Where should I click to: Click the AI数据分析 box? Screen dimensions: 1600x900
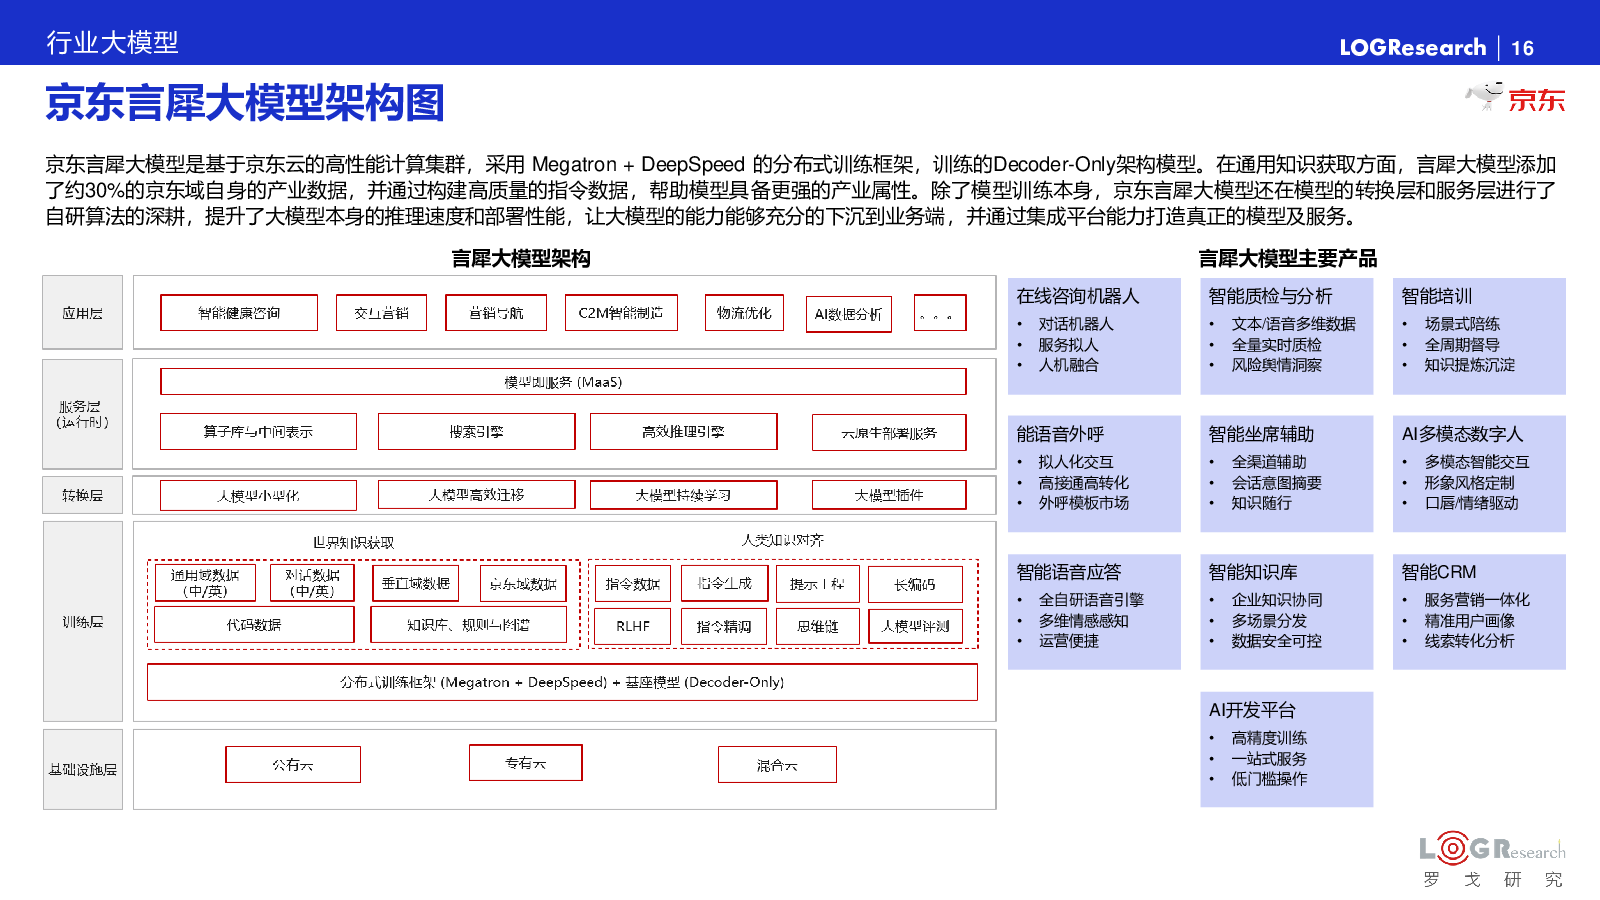pyautogui.click(x=848, y=314)
